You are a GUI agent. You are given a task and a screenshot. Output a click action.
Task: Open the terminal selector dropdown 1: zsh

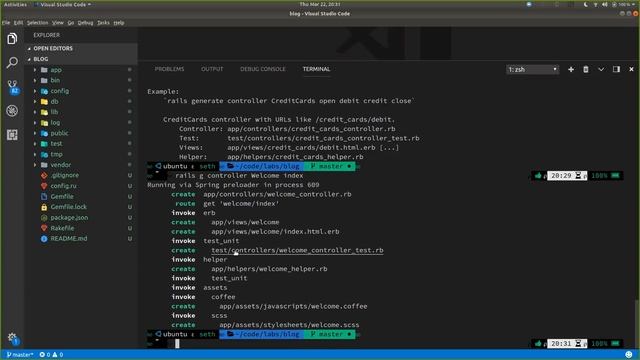(532, 70)
